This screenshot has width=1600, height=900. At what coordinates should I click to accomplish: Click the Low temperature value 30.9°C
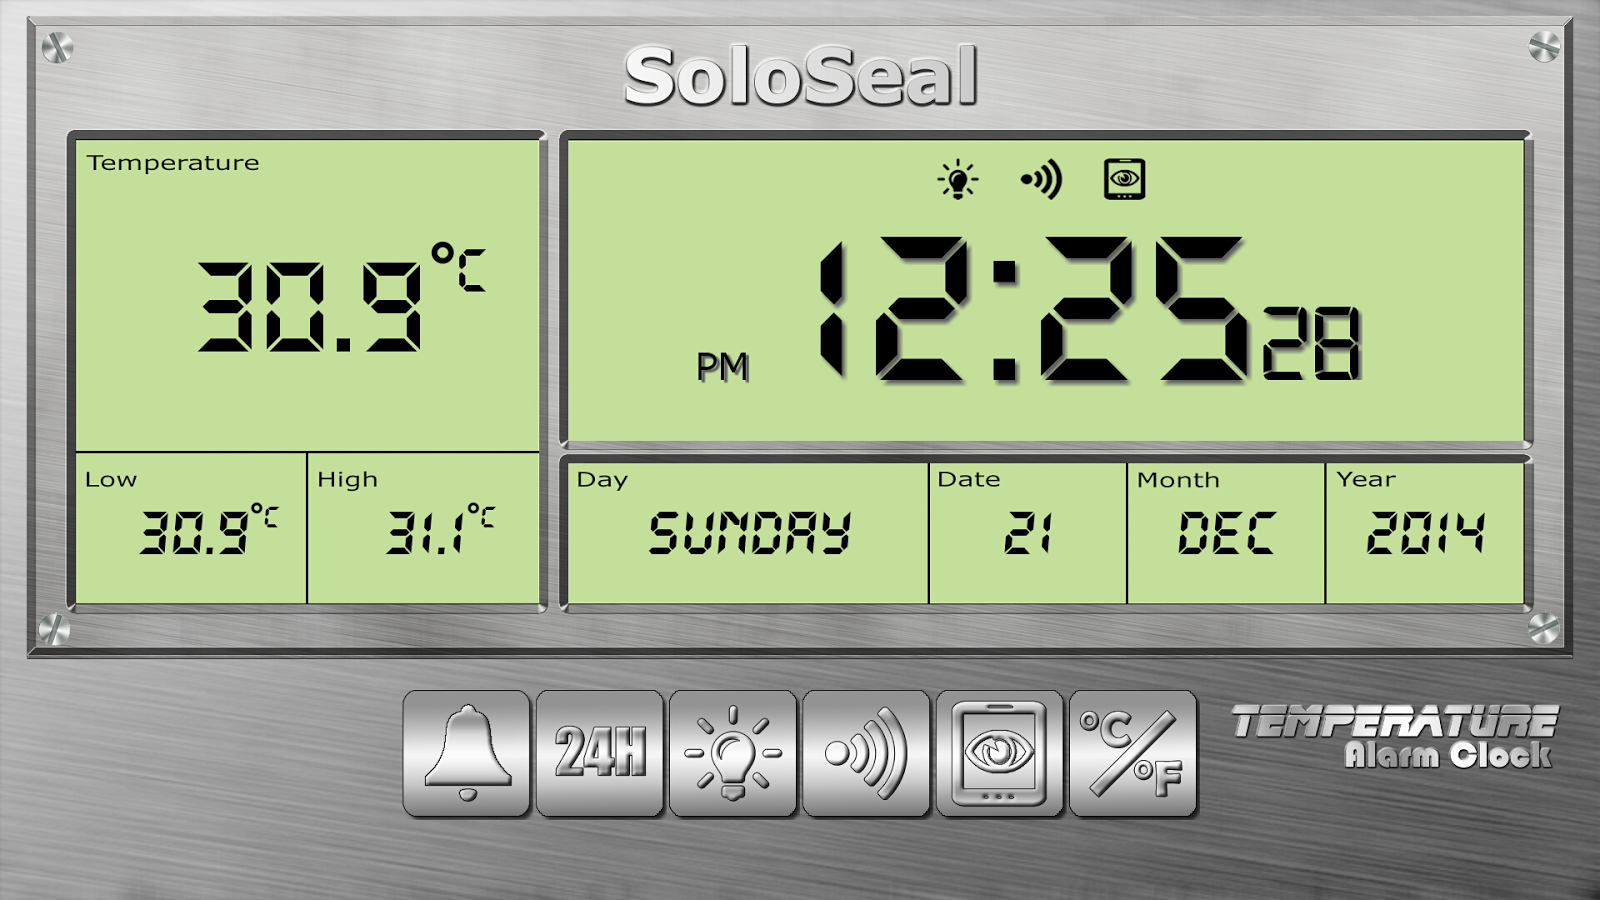point(209,529)
